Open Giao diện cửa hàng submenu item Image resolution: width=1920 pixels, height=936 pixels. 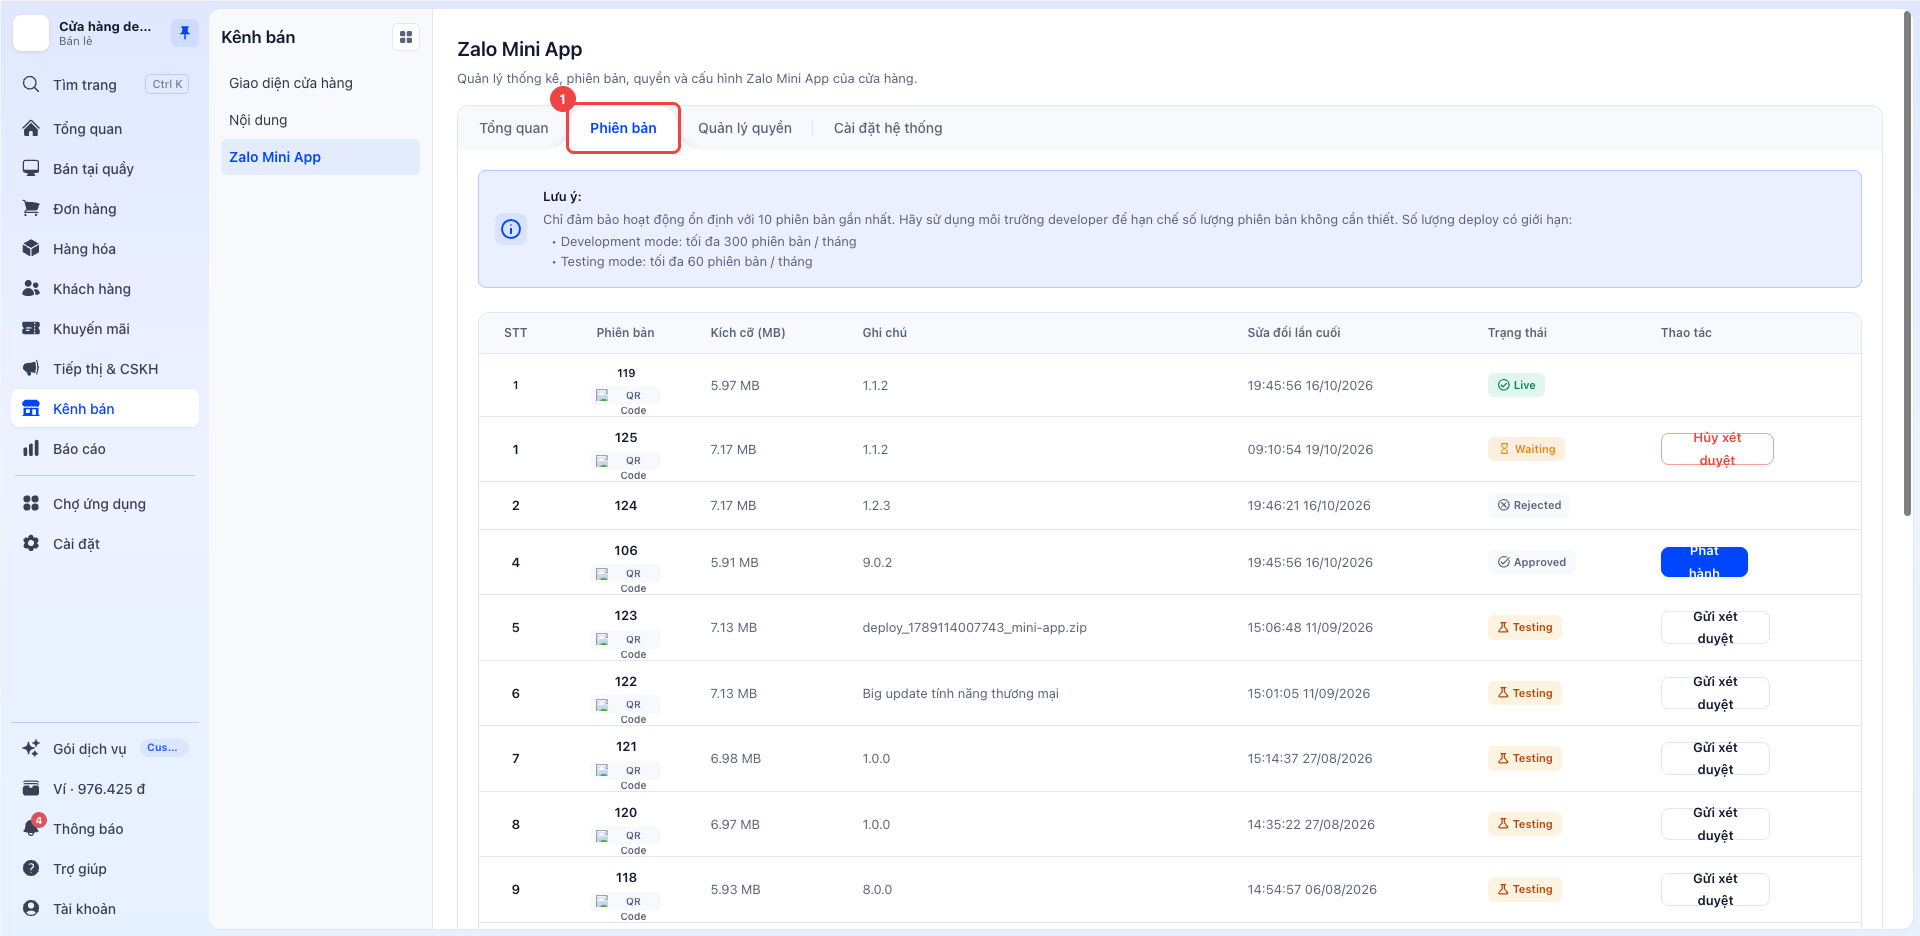320,83
